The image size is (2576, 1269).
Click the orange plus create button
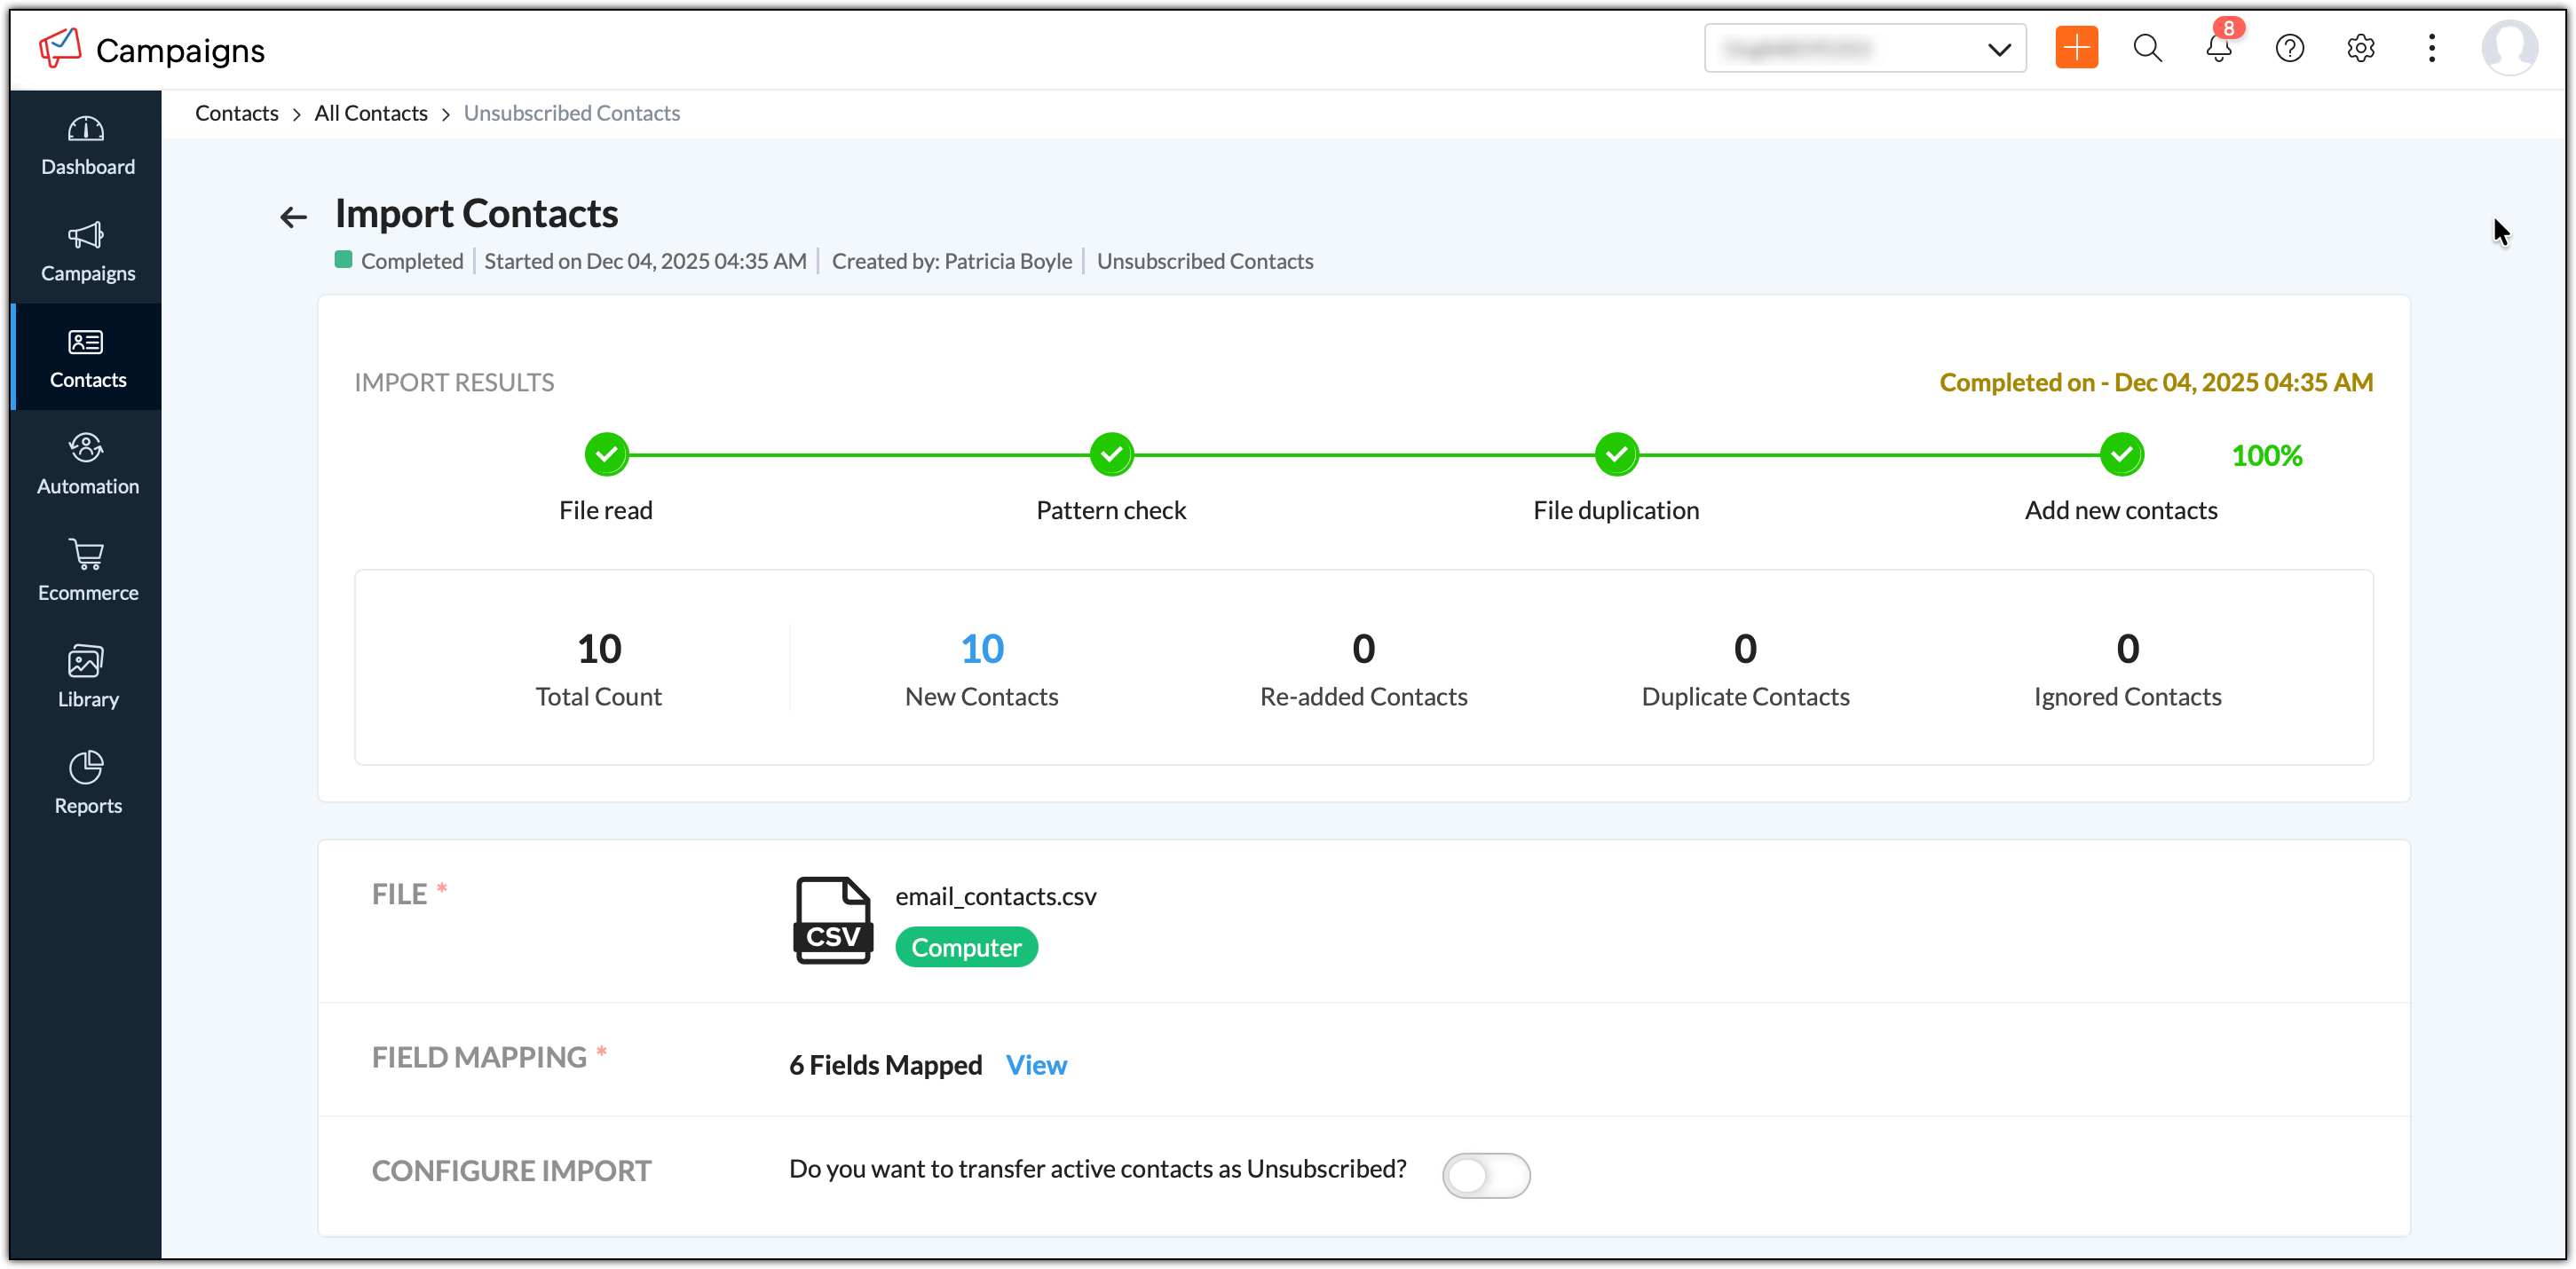click(2076, 48)
